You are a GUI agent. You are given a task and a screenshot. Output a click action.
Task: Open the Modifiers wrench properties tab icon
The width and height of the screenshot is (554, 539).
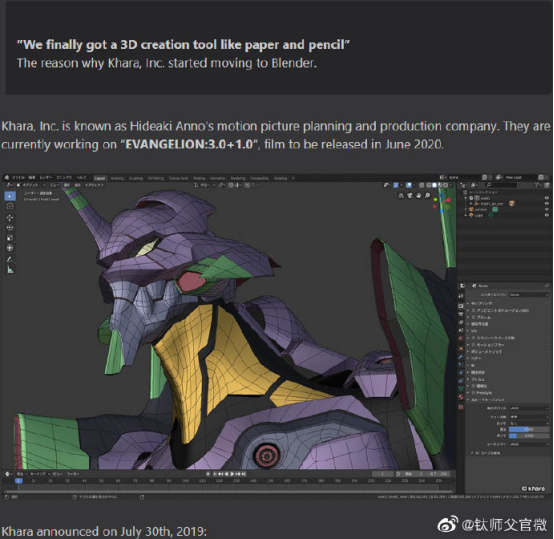pos(461,357)
